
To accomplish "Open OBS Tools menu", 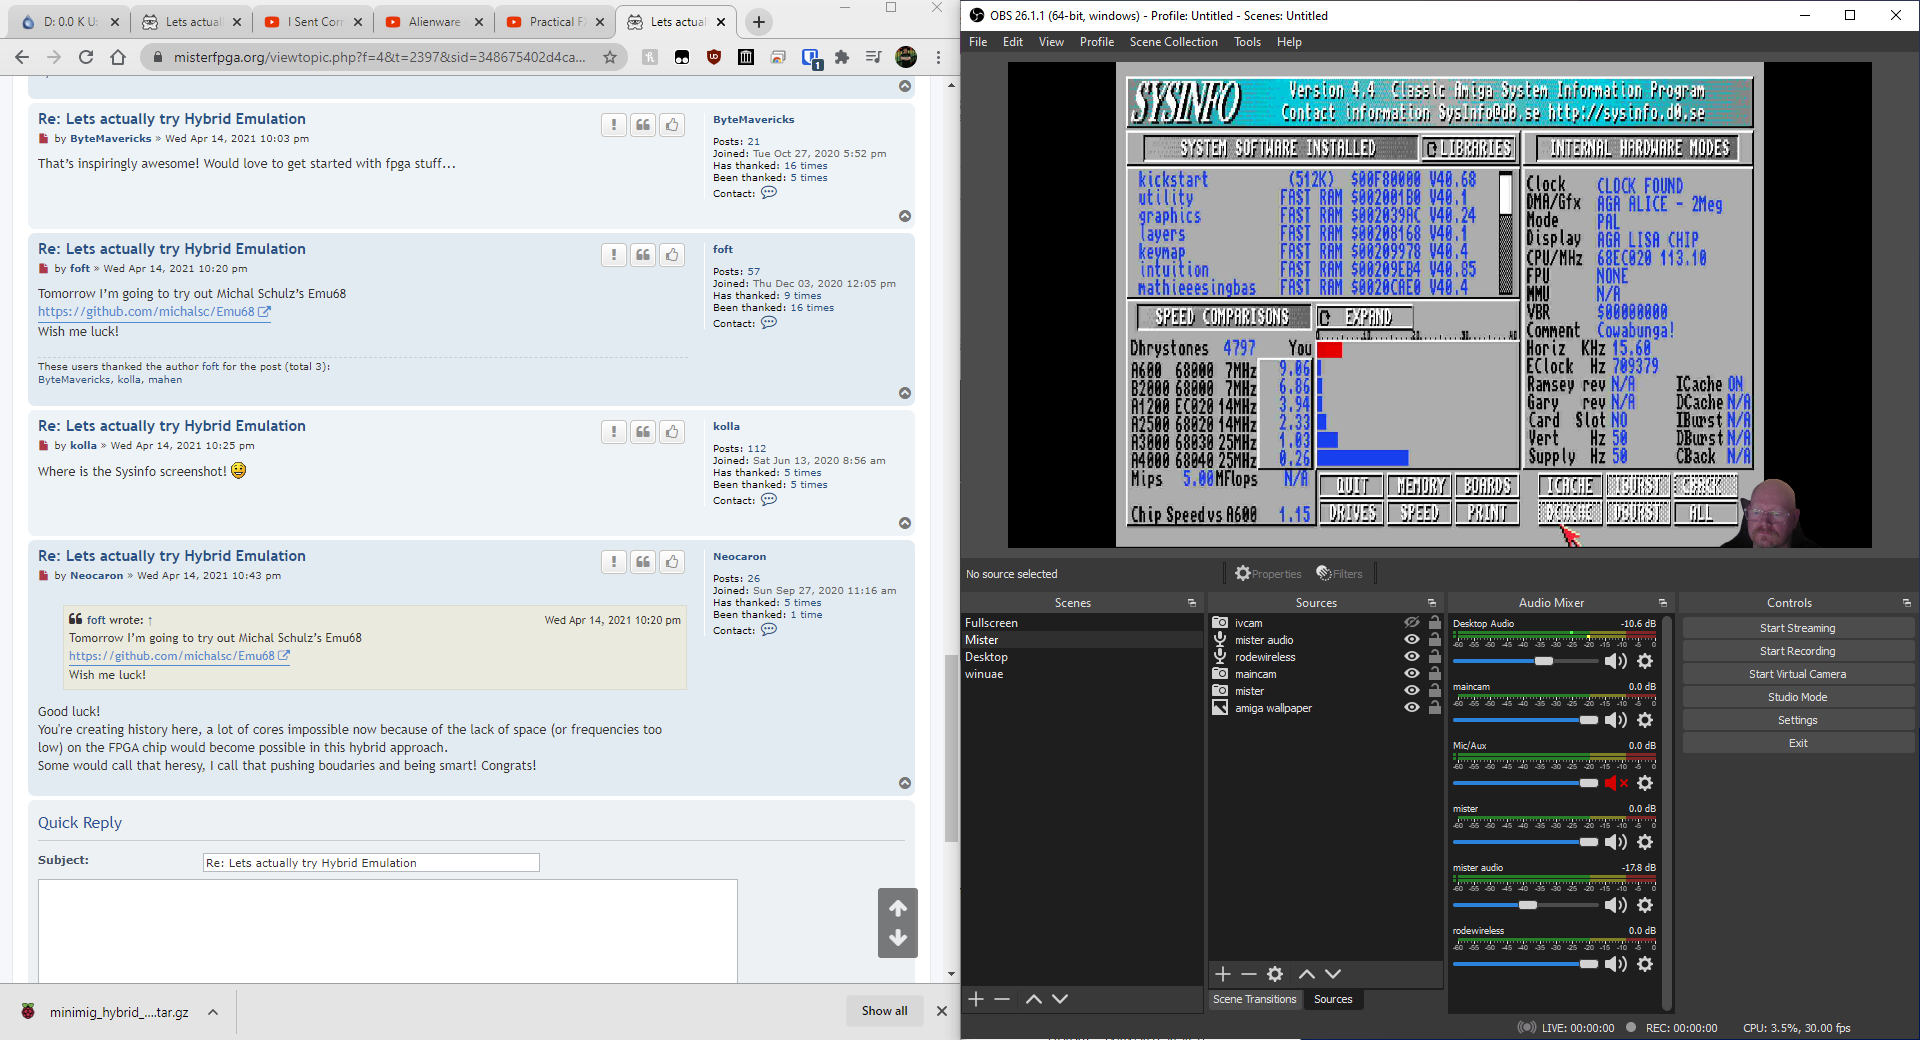I will point(1247,42).
